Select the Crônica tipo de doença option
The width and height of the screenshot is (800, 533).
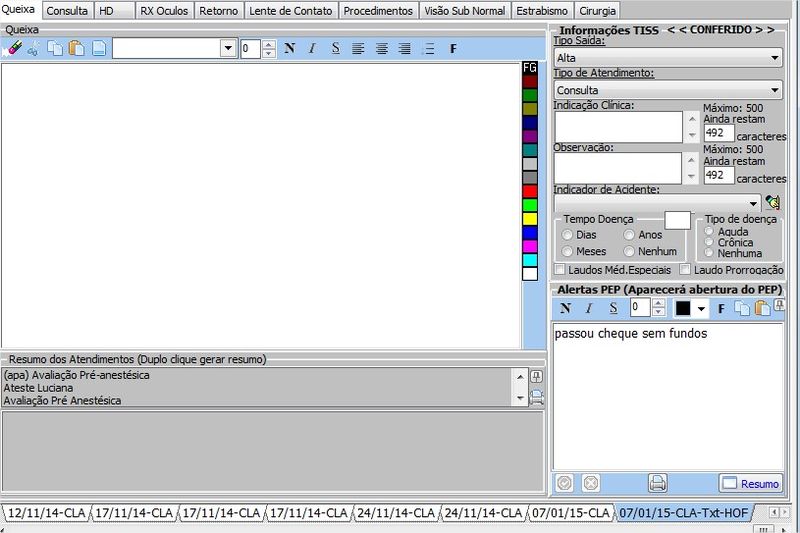click(x=709, y=243)
